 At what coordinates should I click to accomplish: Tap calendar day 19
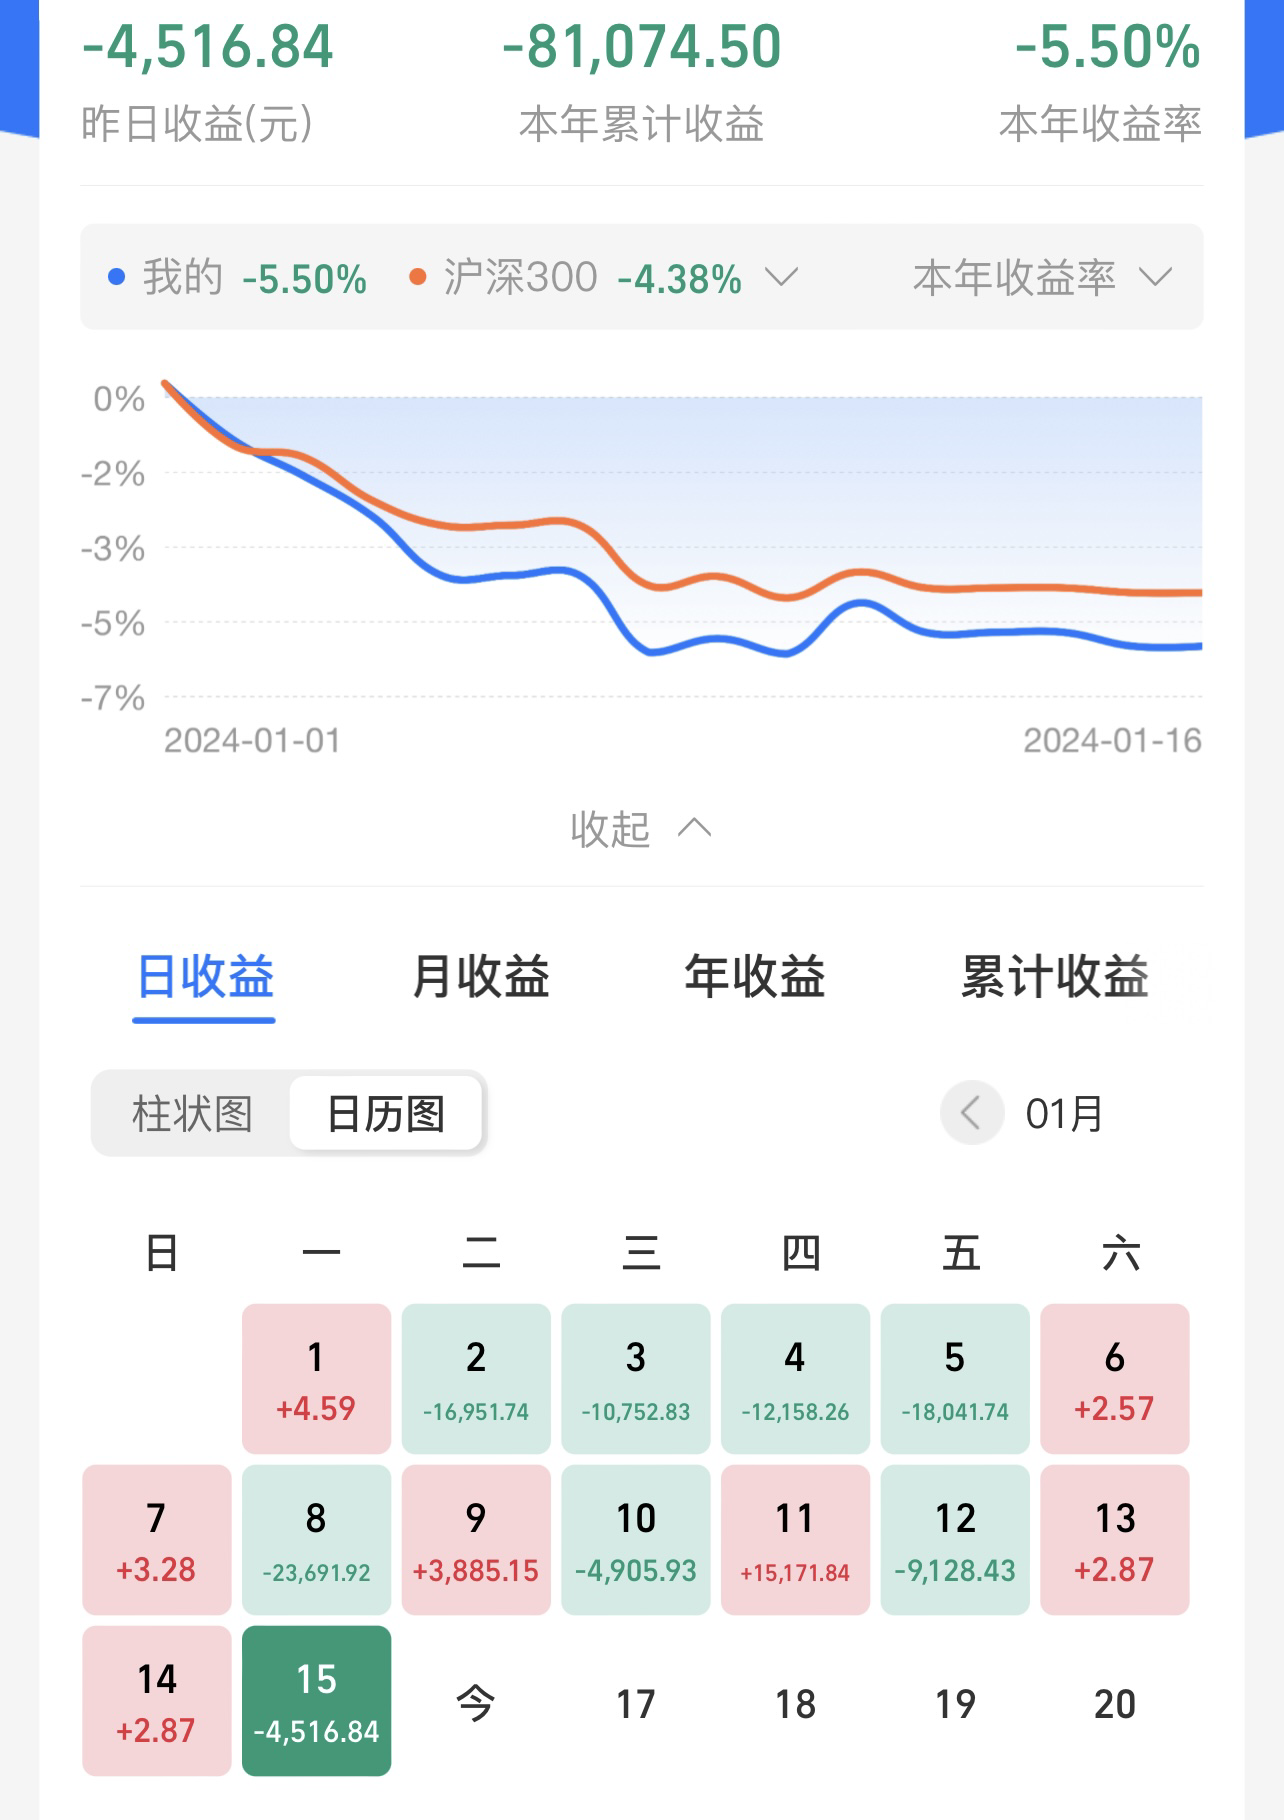coord(955,1703)
